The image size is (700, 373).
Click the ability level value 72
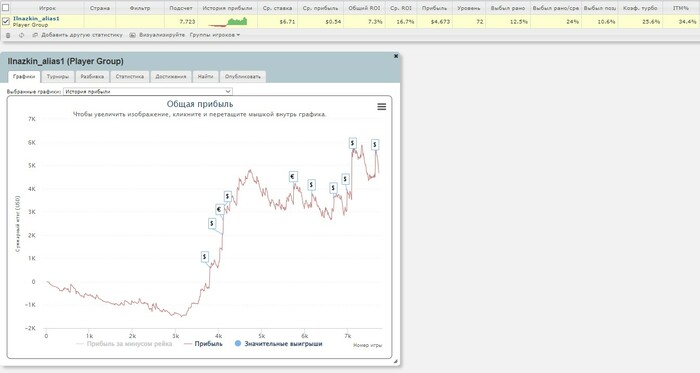[x=480, y=21]
